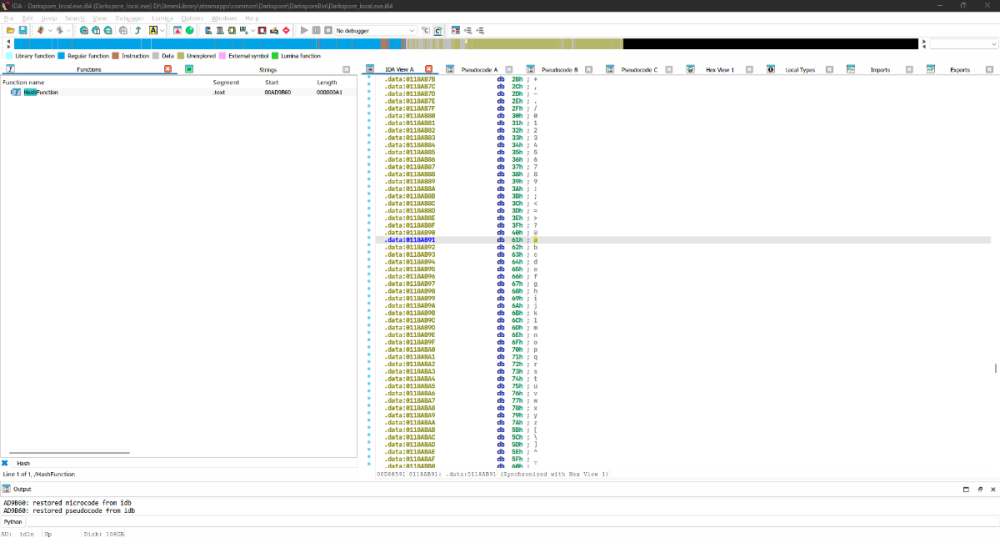
Task: Close the IDA View A tab
Action: click(429, 70)
